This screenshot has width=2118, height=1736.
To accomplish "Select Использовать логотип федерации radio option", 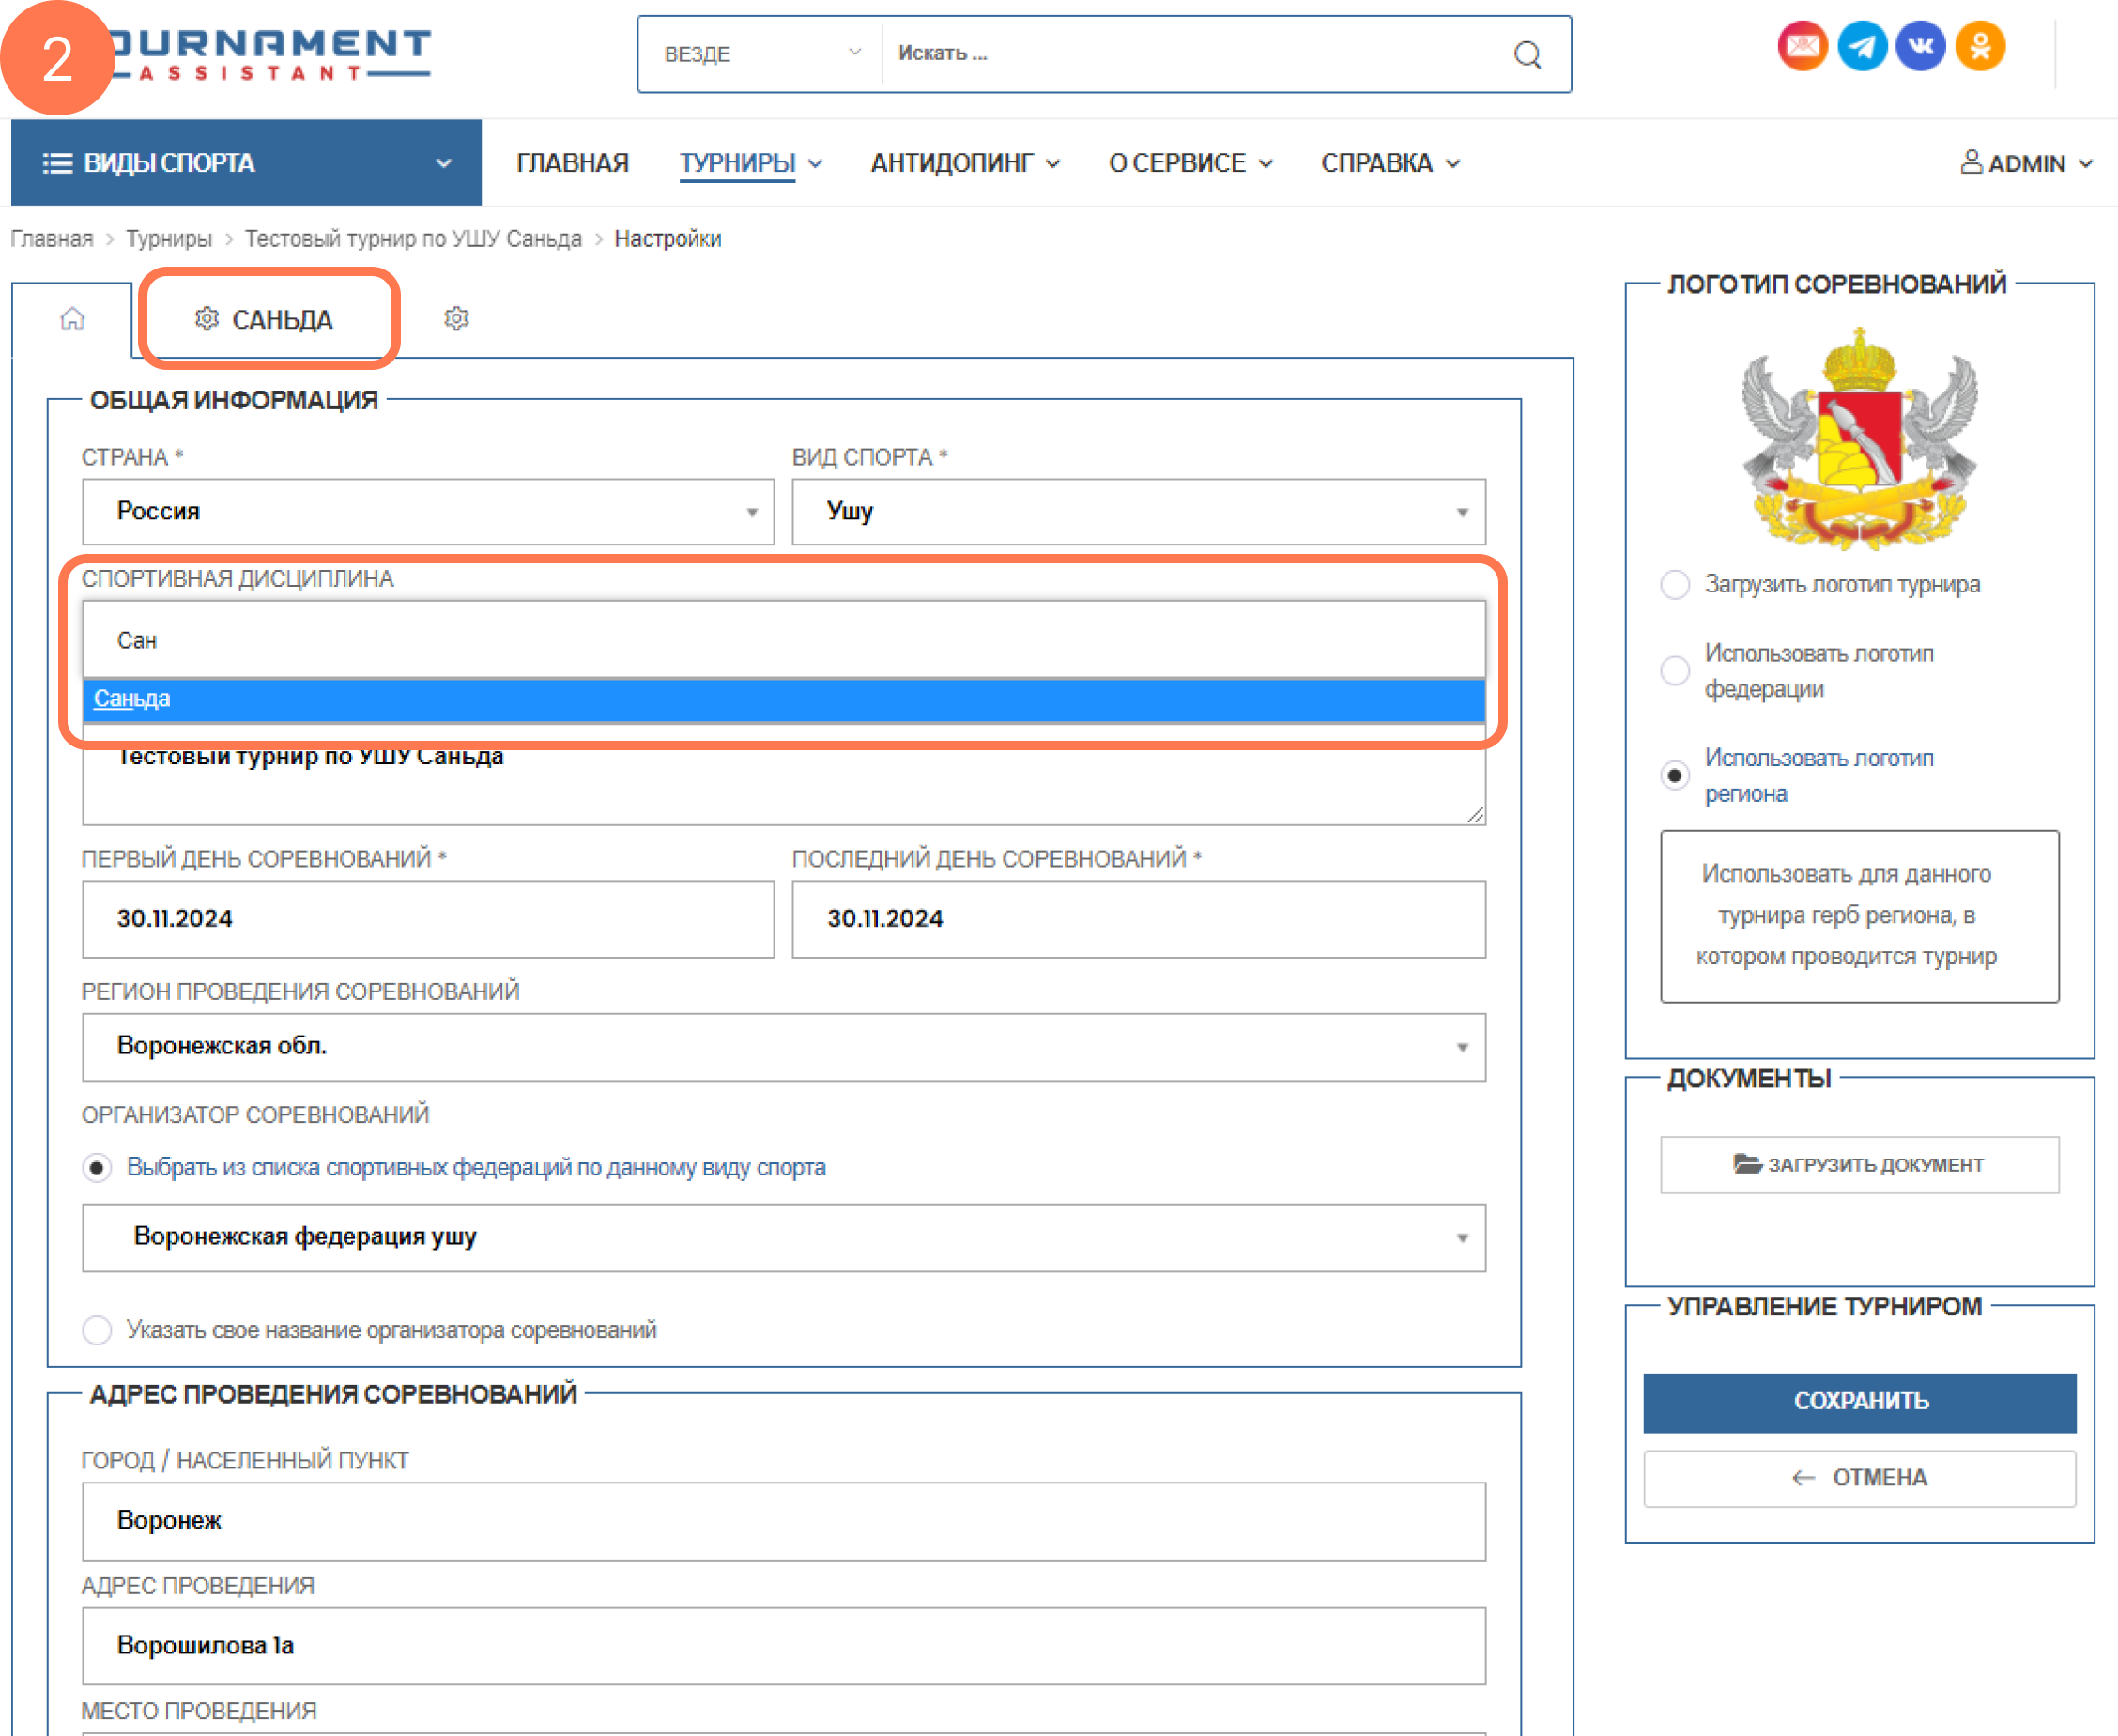I will click(x=1674, y=670).
